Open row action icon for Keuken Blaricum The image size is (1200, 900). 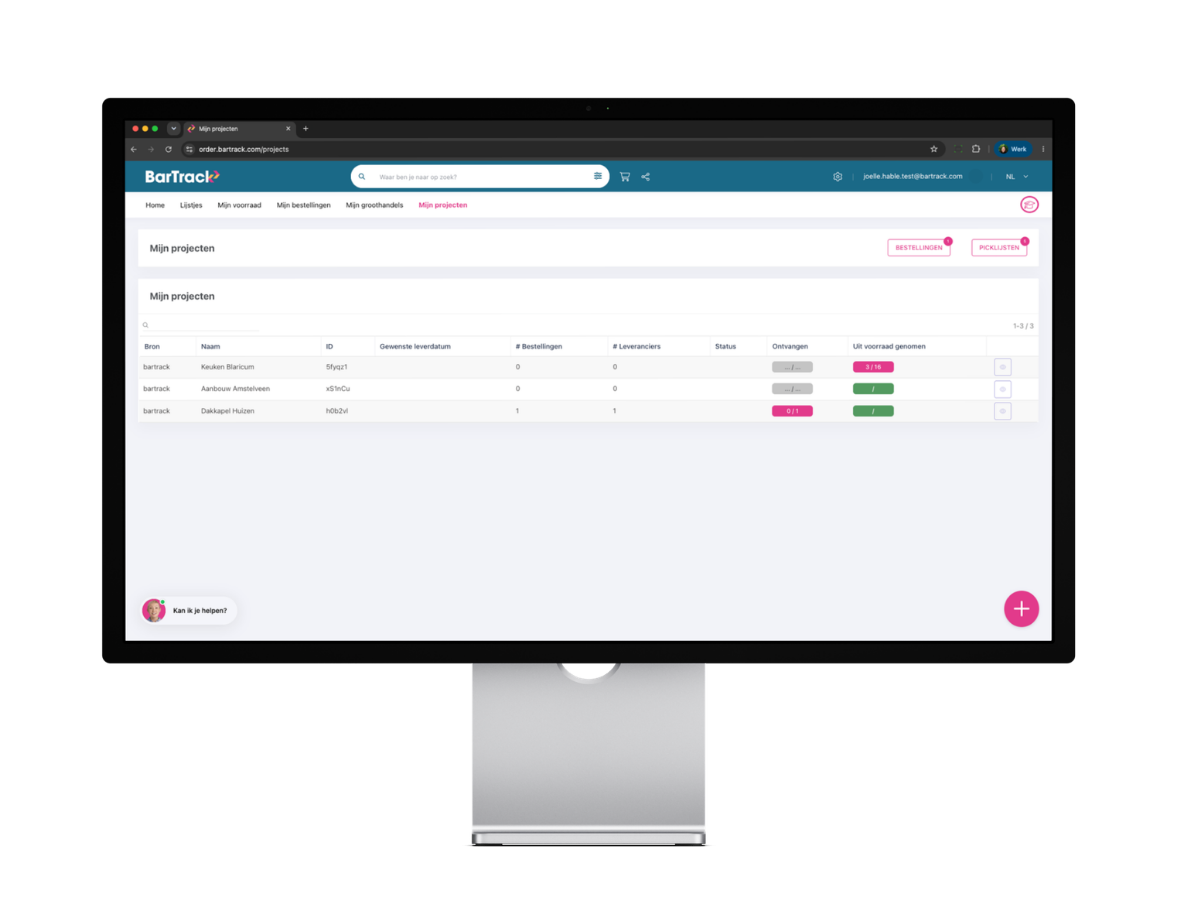click(1003, 367)
